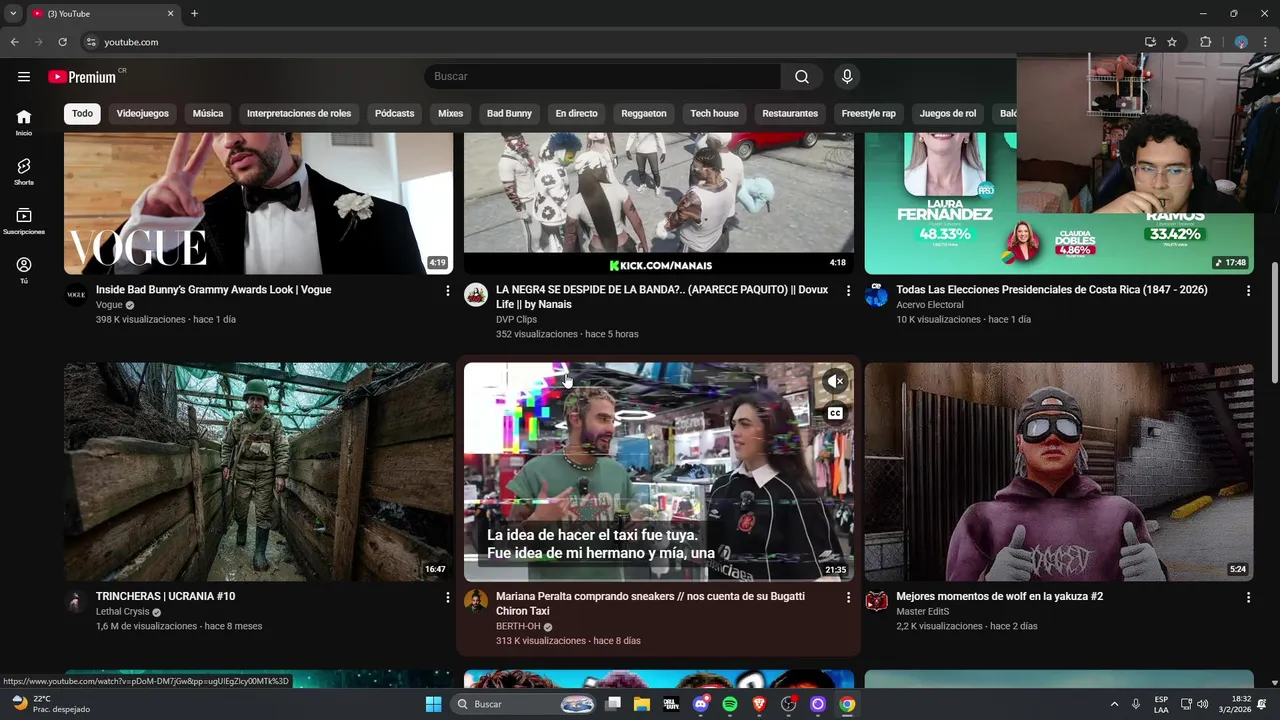
Task: Open Spotify from the taskbar
Action: 730,704
